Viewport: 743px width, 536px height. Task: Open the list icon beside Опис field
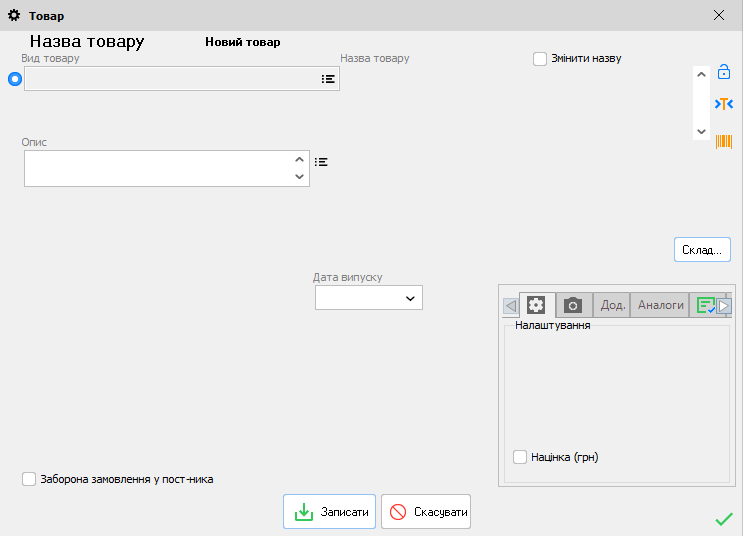[321, 161]
